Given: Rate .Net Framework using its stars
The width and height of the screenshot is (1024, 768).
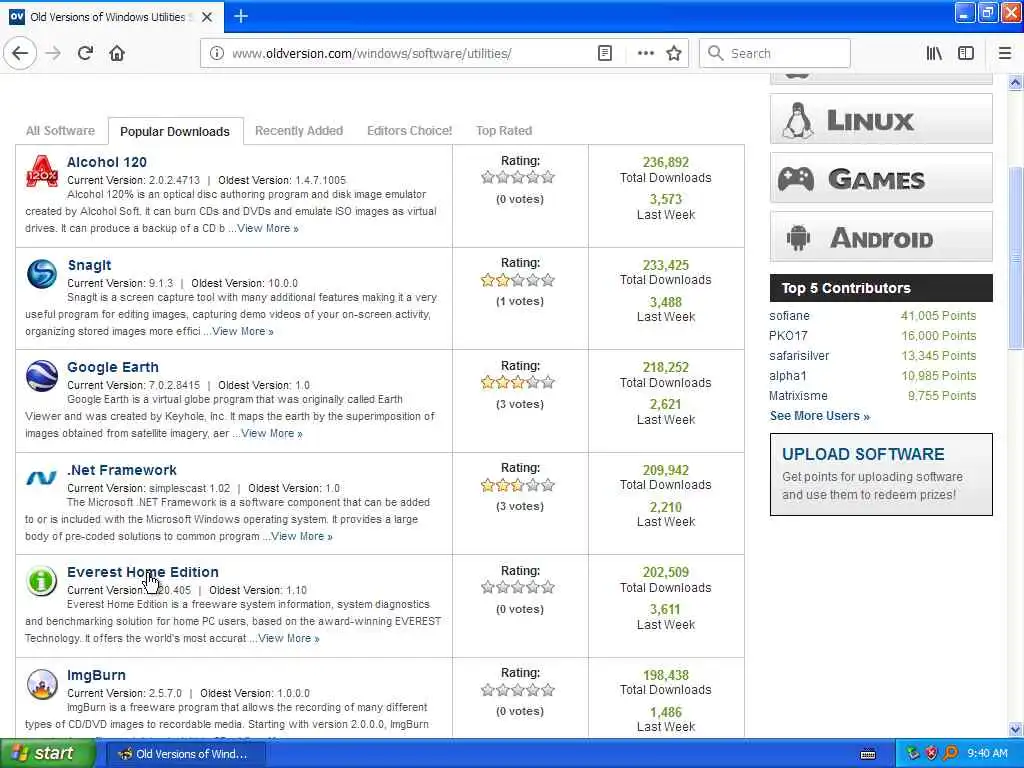Looking at the screenshot, I should tap(518, 485).
